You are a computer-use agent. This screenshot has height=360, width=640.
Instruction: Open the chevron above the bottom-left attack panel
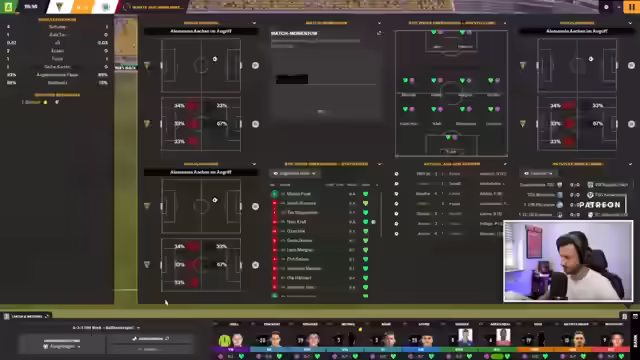click(254, 164)
